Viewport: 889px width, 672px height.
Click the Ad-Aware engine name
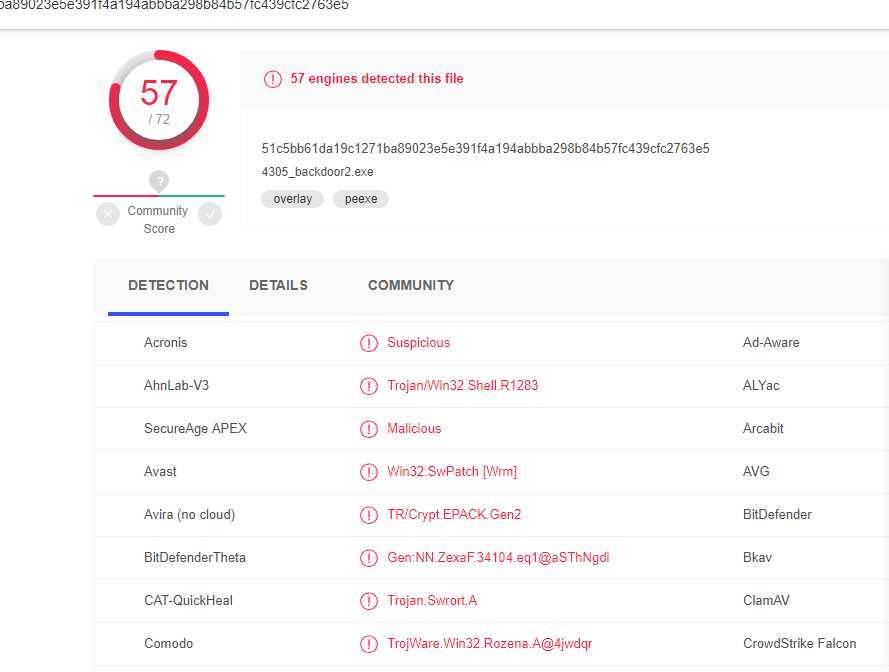point(771,343)
